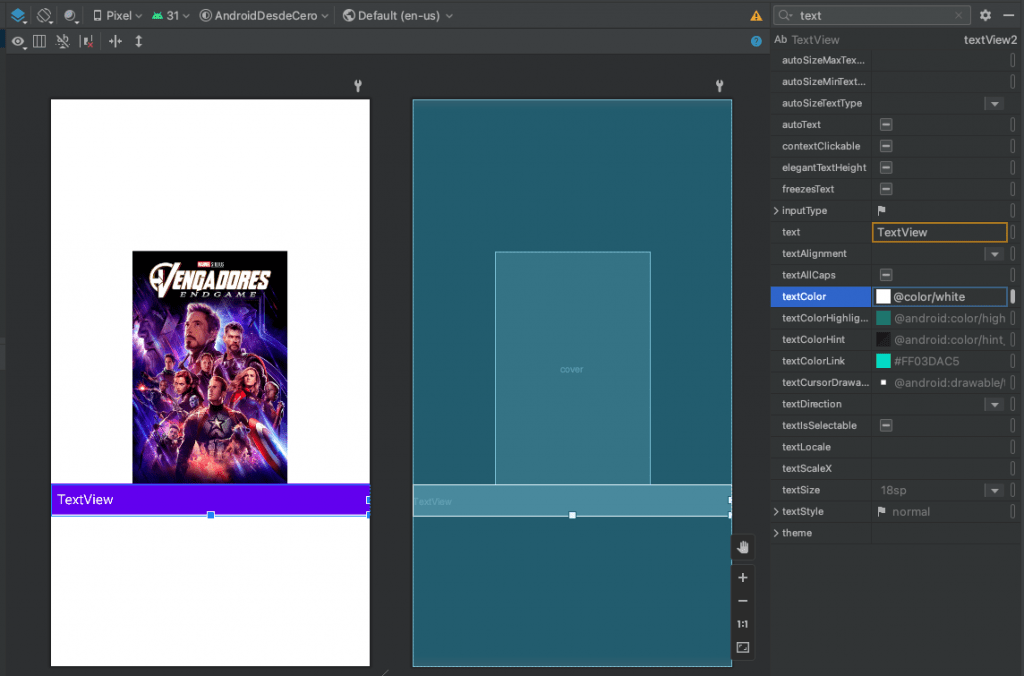This screenshot has height=676, width=1024.
Task: Clear the attribute search text
Action: (958, 15)
